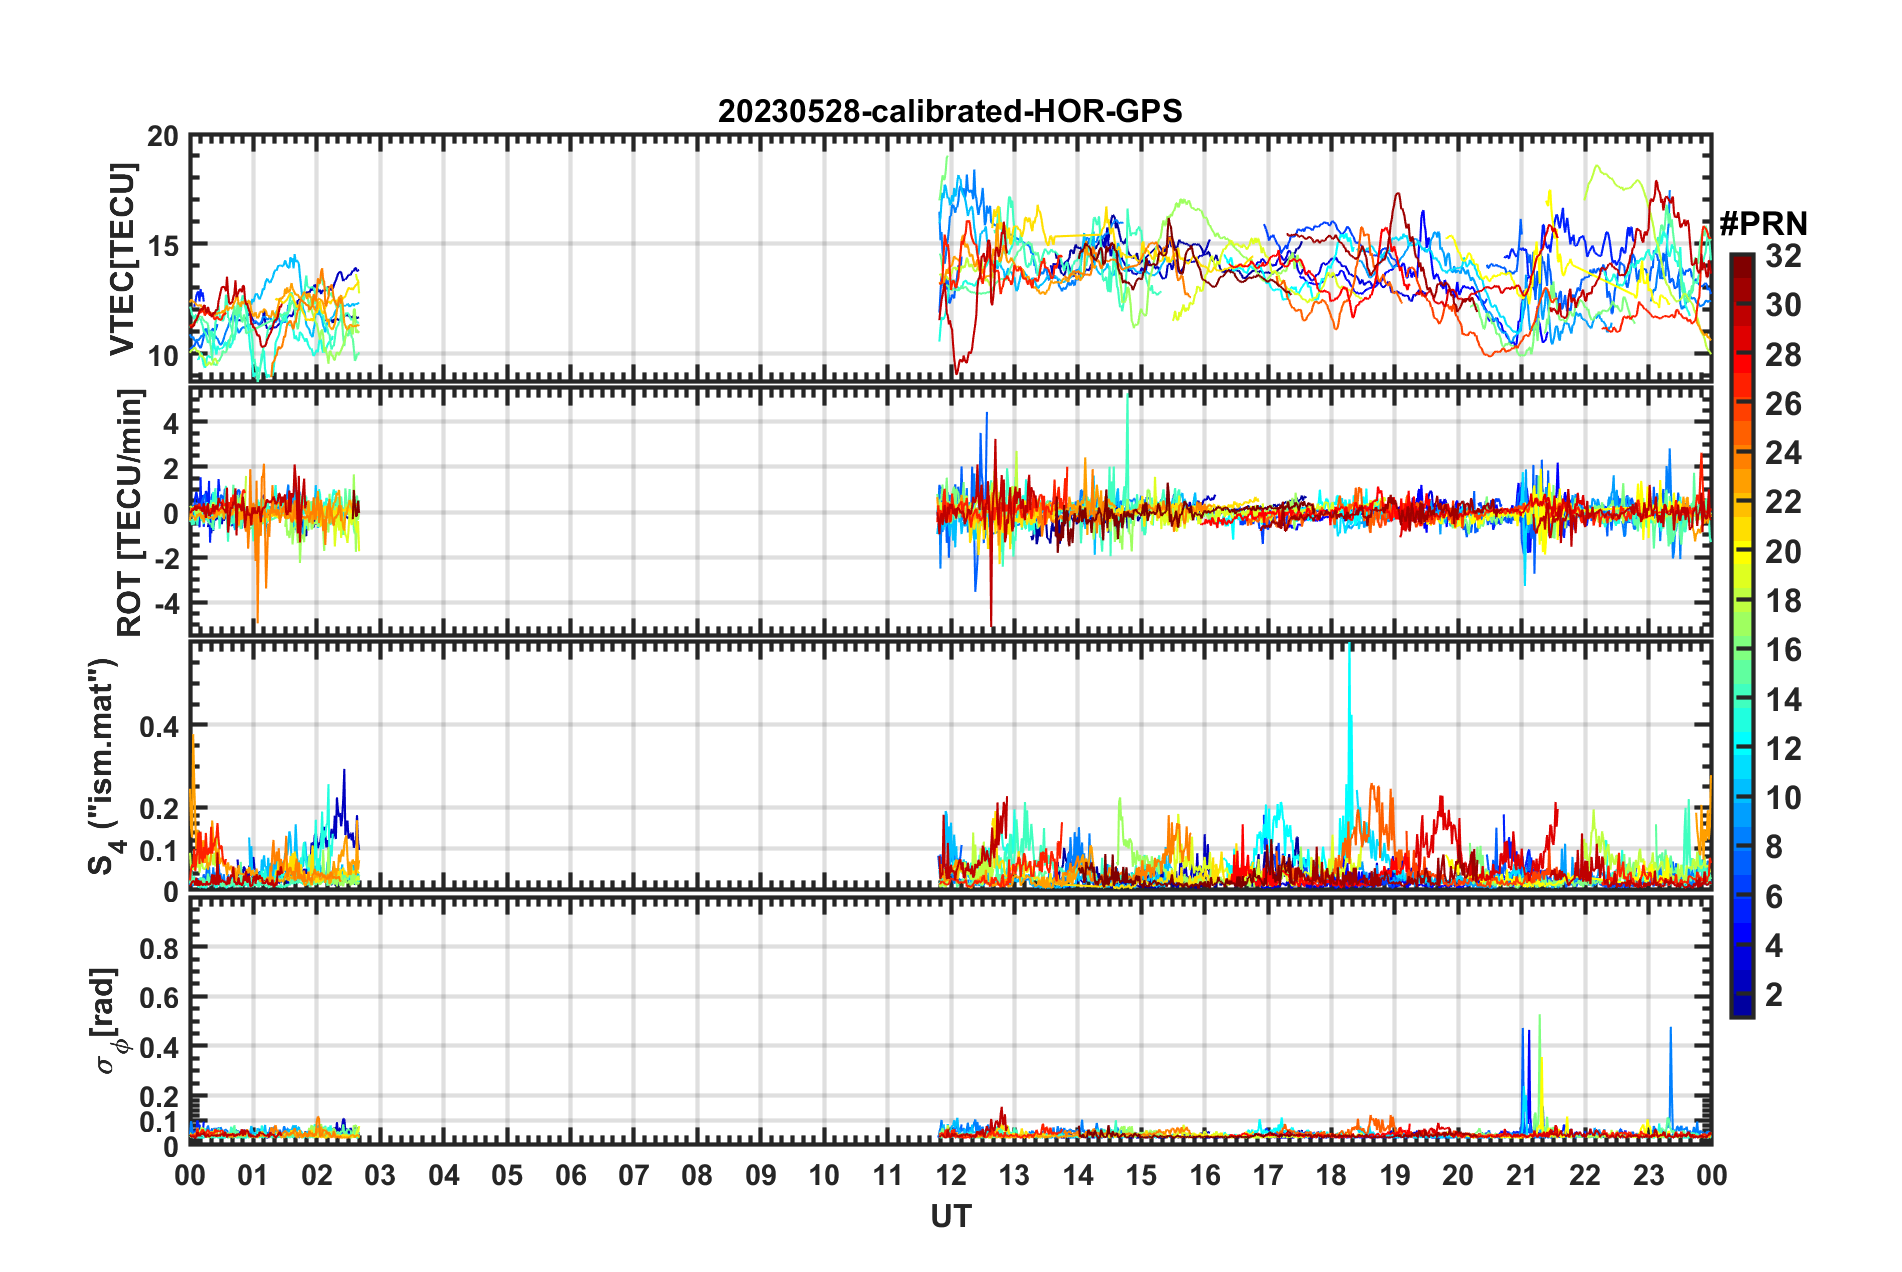Click UT axis tick label 17

pyautogui.click(x=1268, y=1175)
